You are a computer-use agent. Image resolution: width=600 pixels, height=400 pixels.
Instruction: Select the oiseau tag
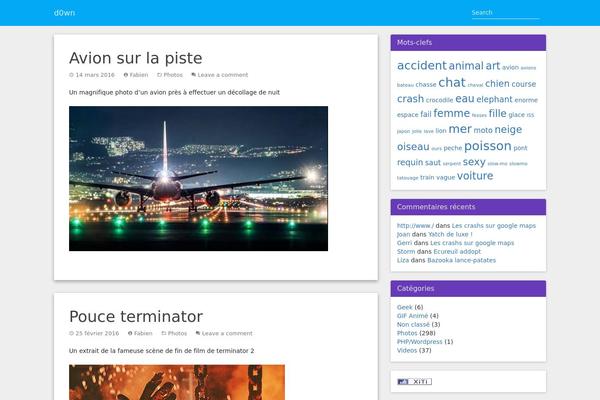[413, 147]
